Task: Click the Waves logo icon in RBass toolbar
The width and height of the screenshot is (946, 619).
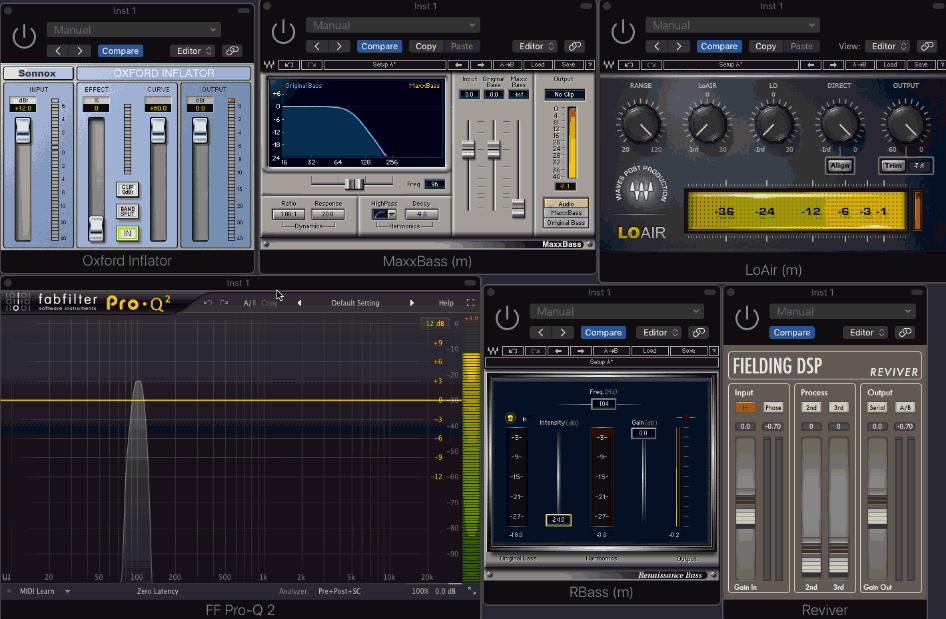Action: pyautogui.click(x=492, y=351)
